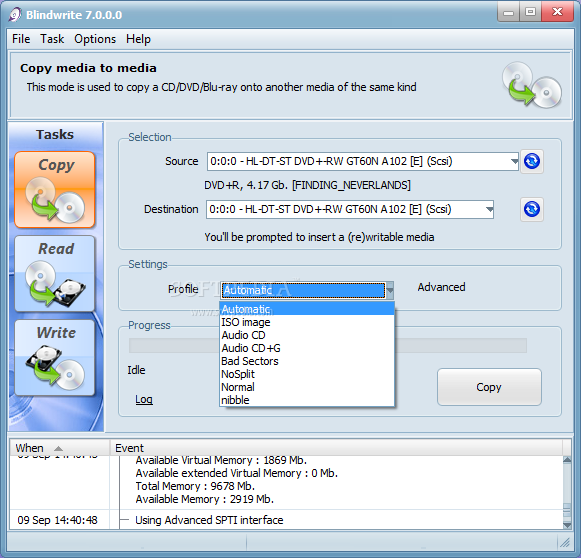The height and width of the screenshot is (558, 581).
Task: Maximize the Blindwrite window
Action: click(530, 13)
